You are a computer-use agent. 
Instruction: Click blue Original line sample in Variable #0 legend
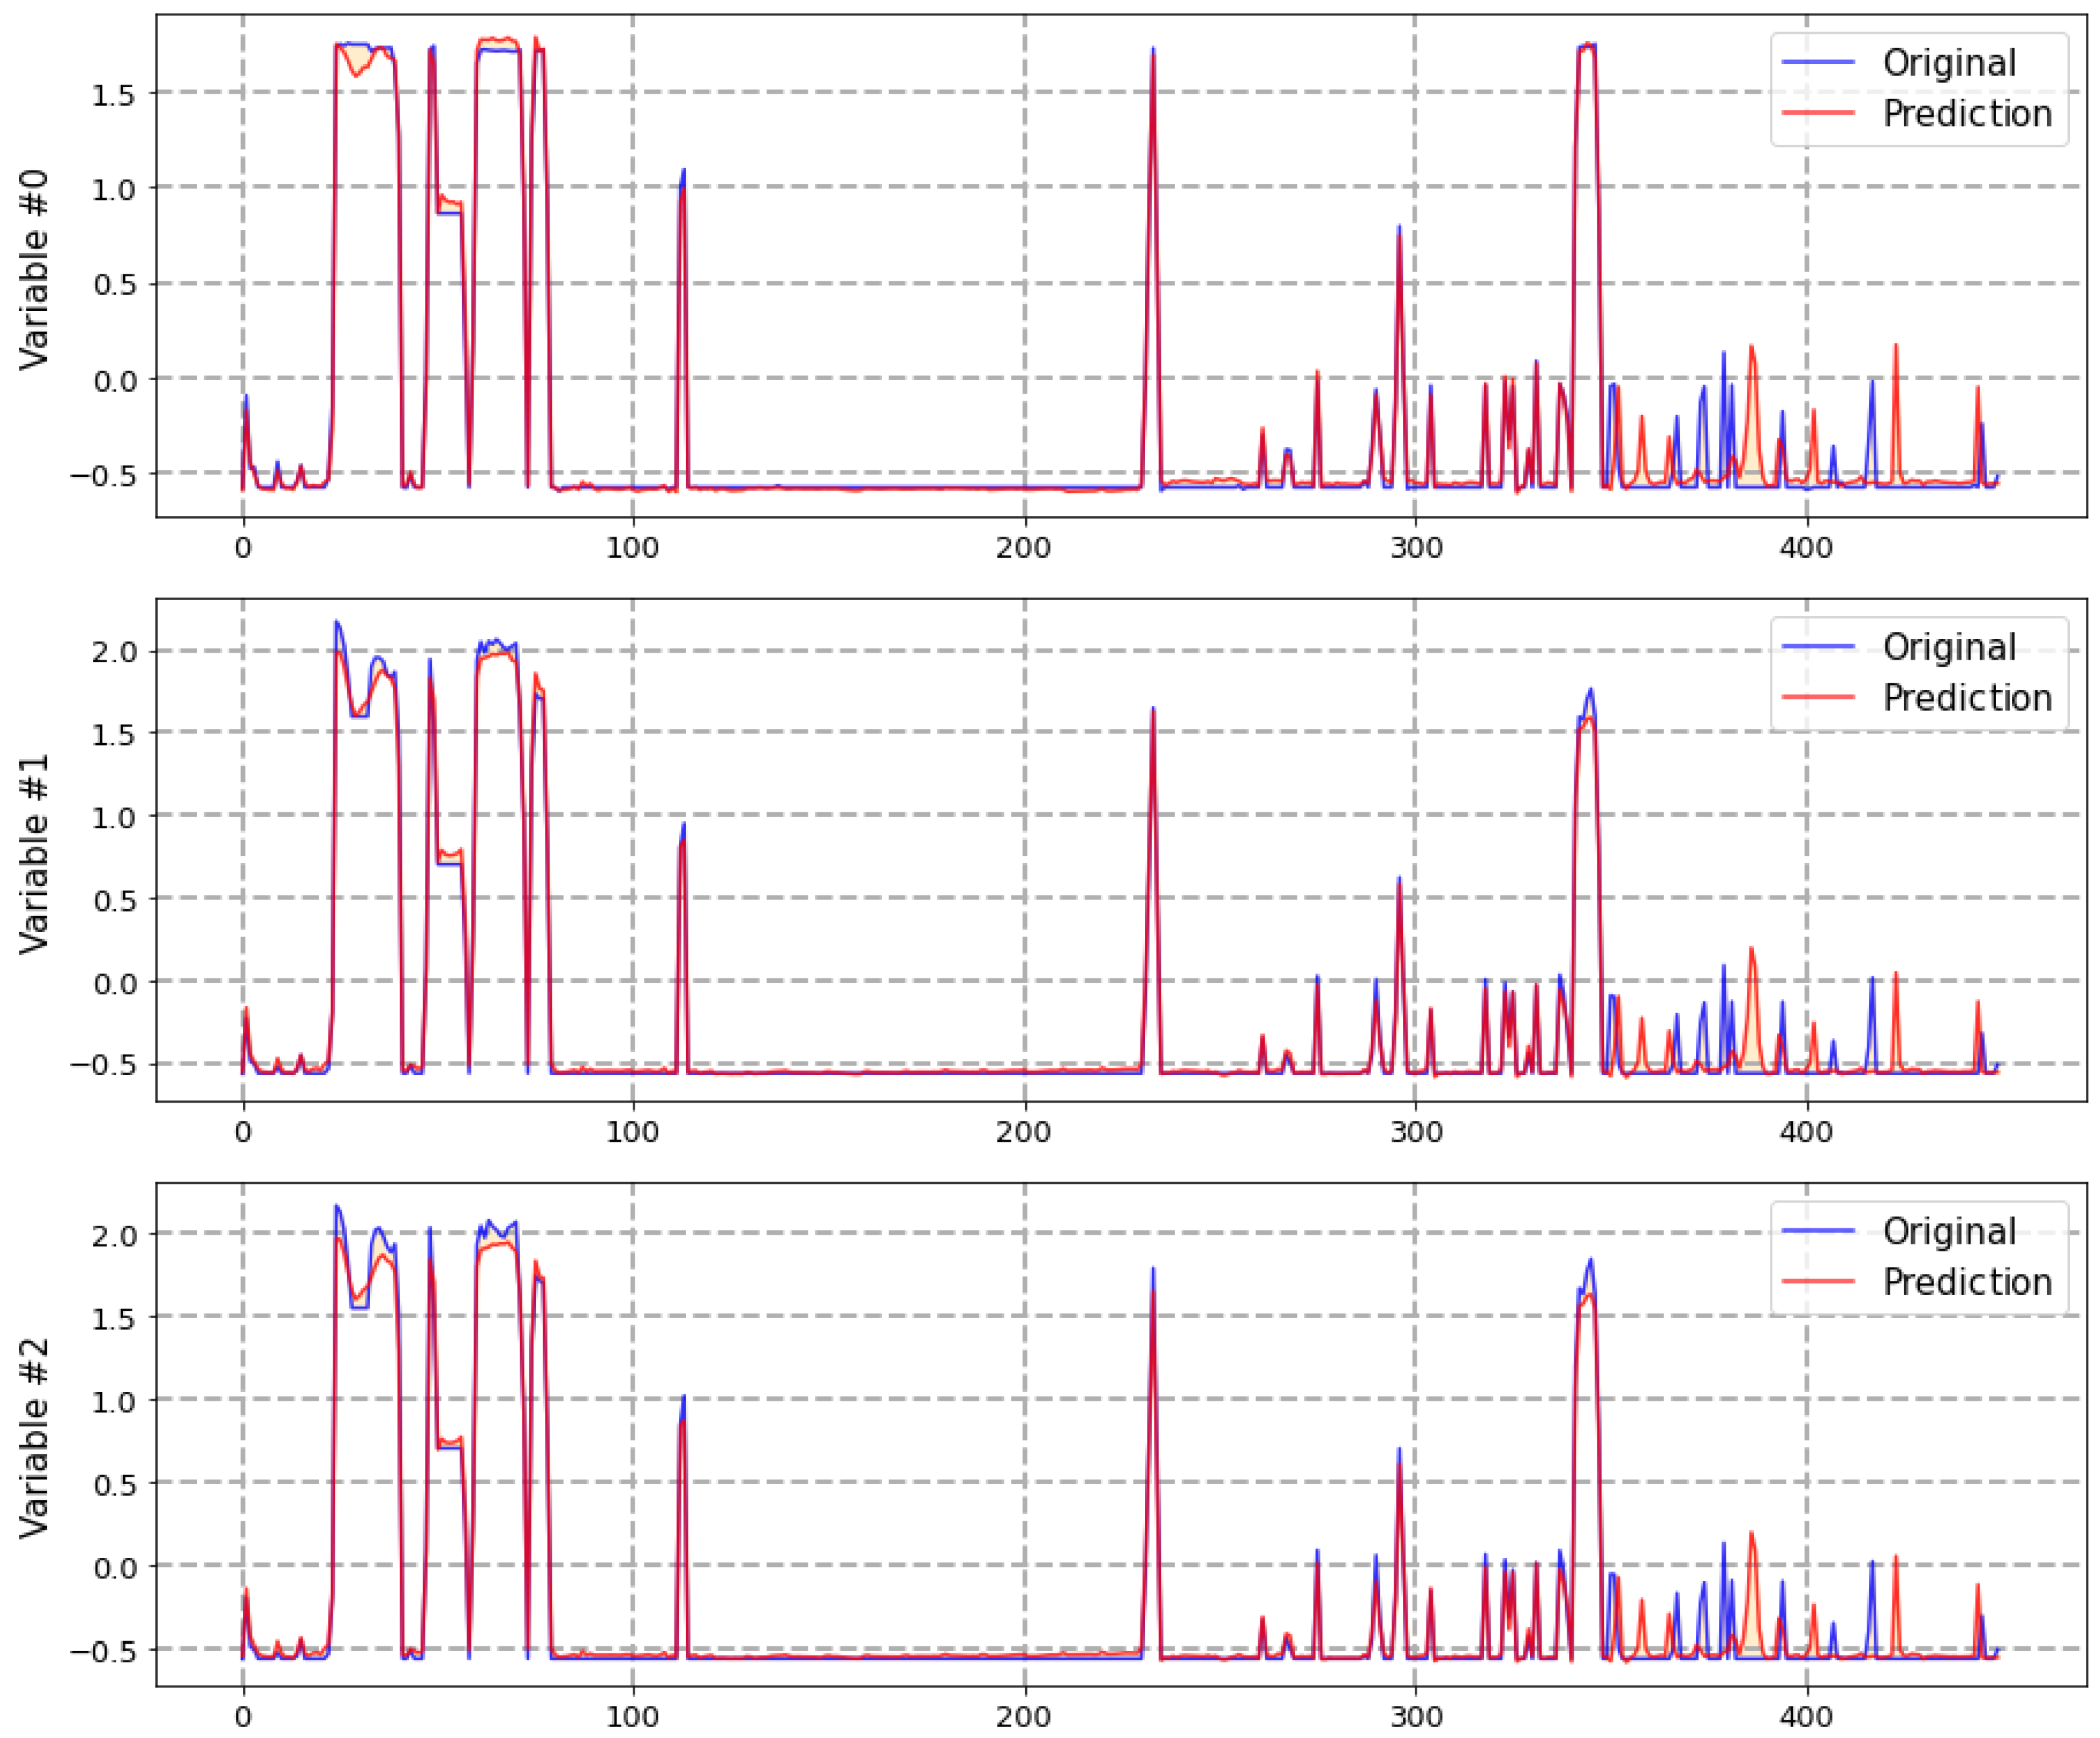tap(1818, 63)
